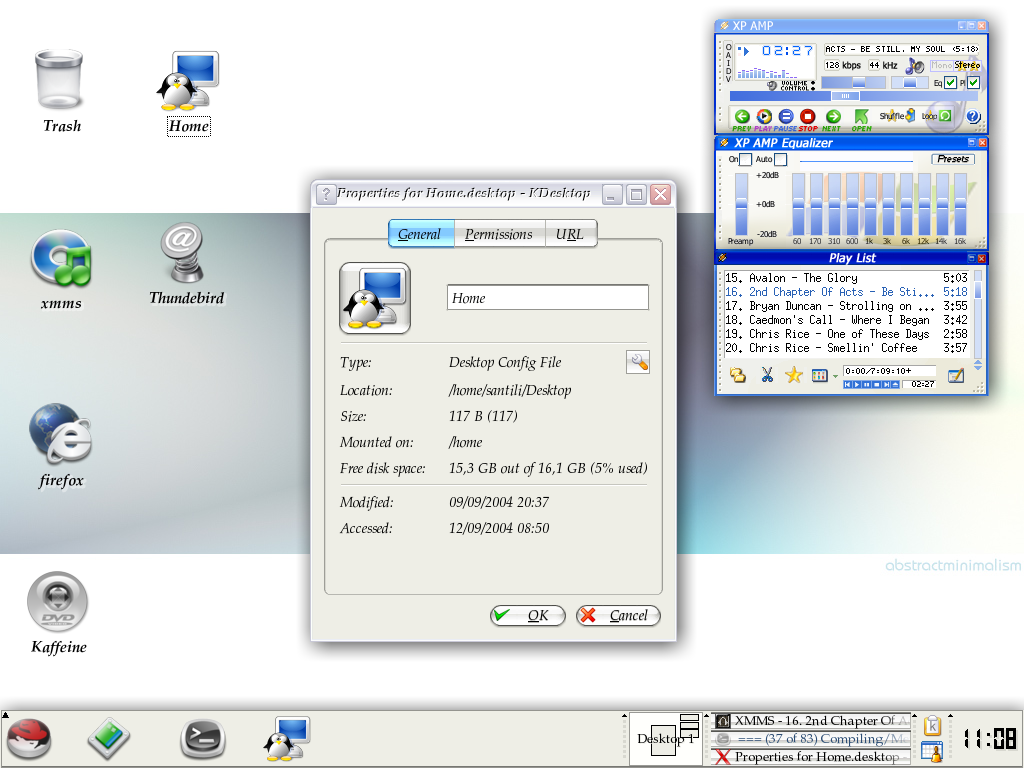1024x768 pixels.
Task: Click the NEXT track button in XP AMP
Action: (x=833, y=117)
